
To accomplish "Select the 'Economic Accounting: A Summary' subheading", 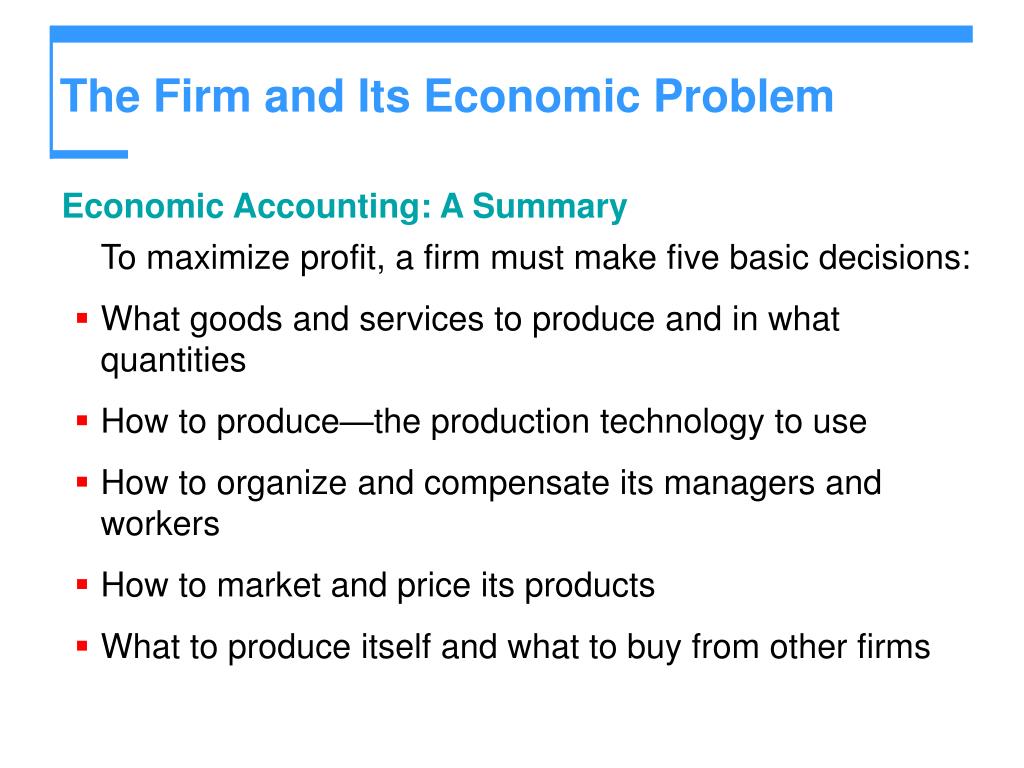I will 344,207.
